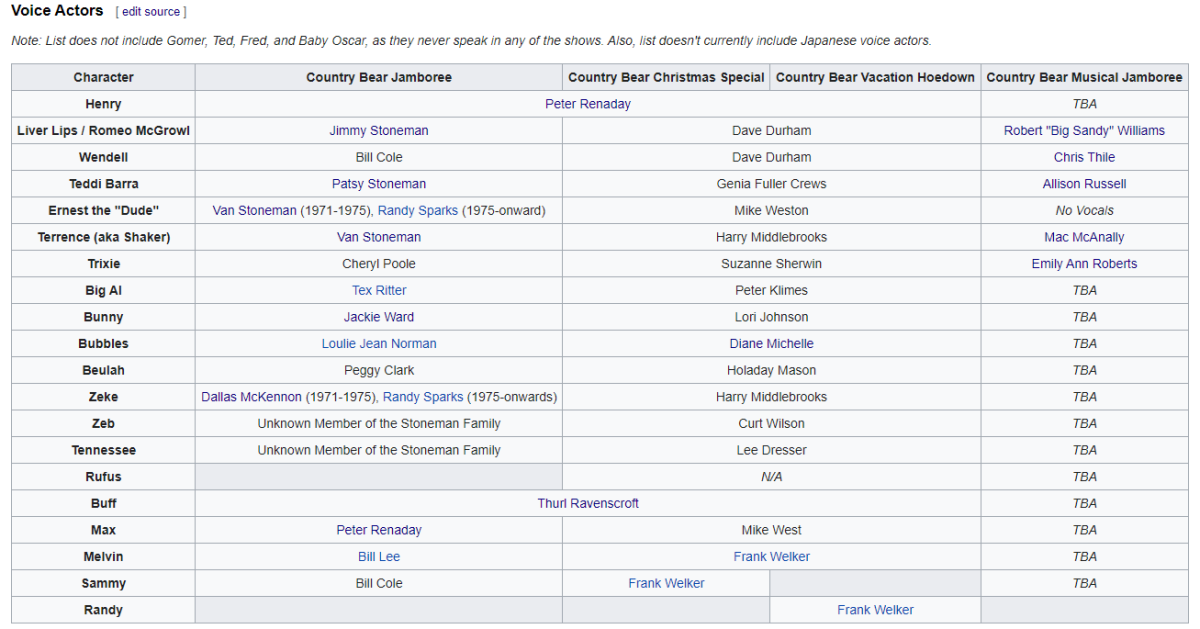
Task: Click the Lee Dresser cell
Action: tap(771, 450)
